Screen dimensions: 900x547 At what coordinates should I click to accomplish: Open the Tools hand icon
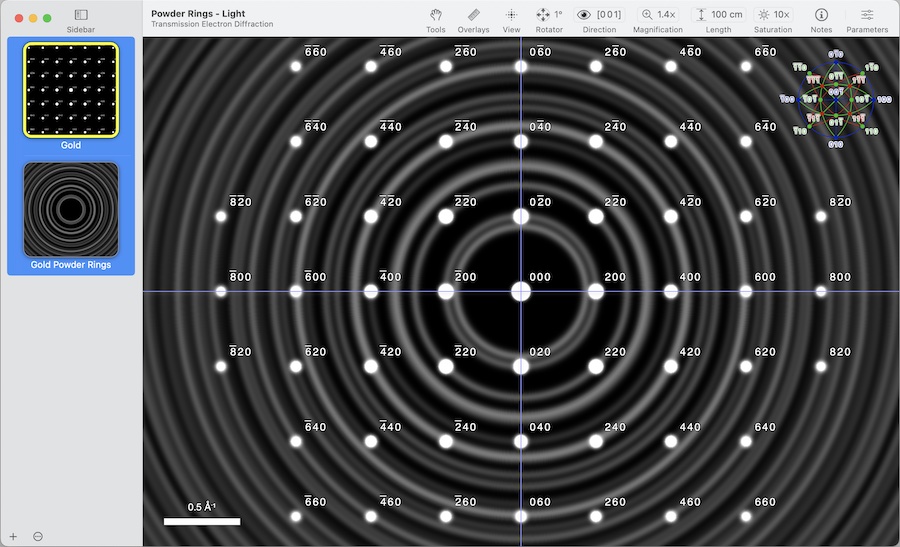tap(436, 15)
